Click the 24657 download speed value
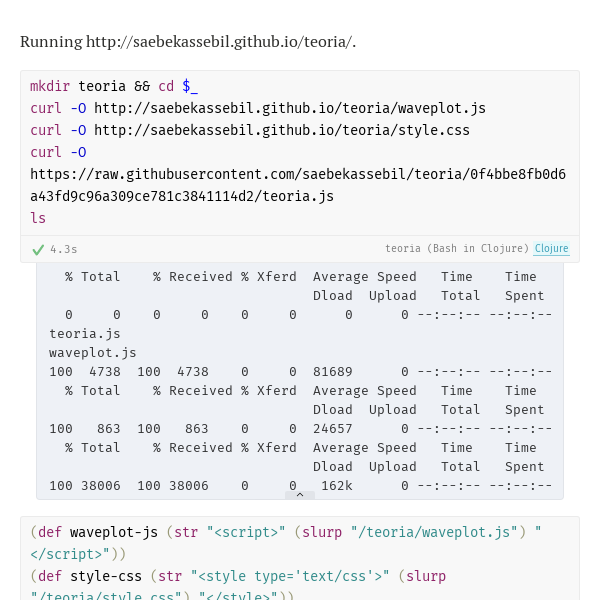Screen dimensions: 600x600 point(333,429)
